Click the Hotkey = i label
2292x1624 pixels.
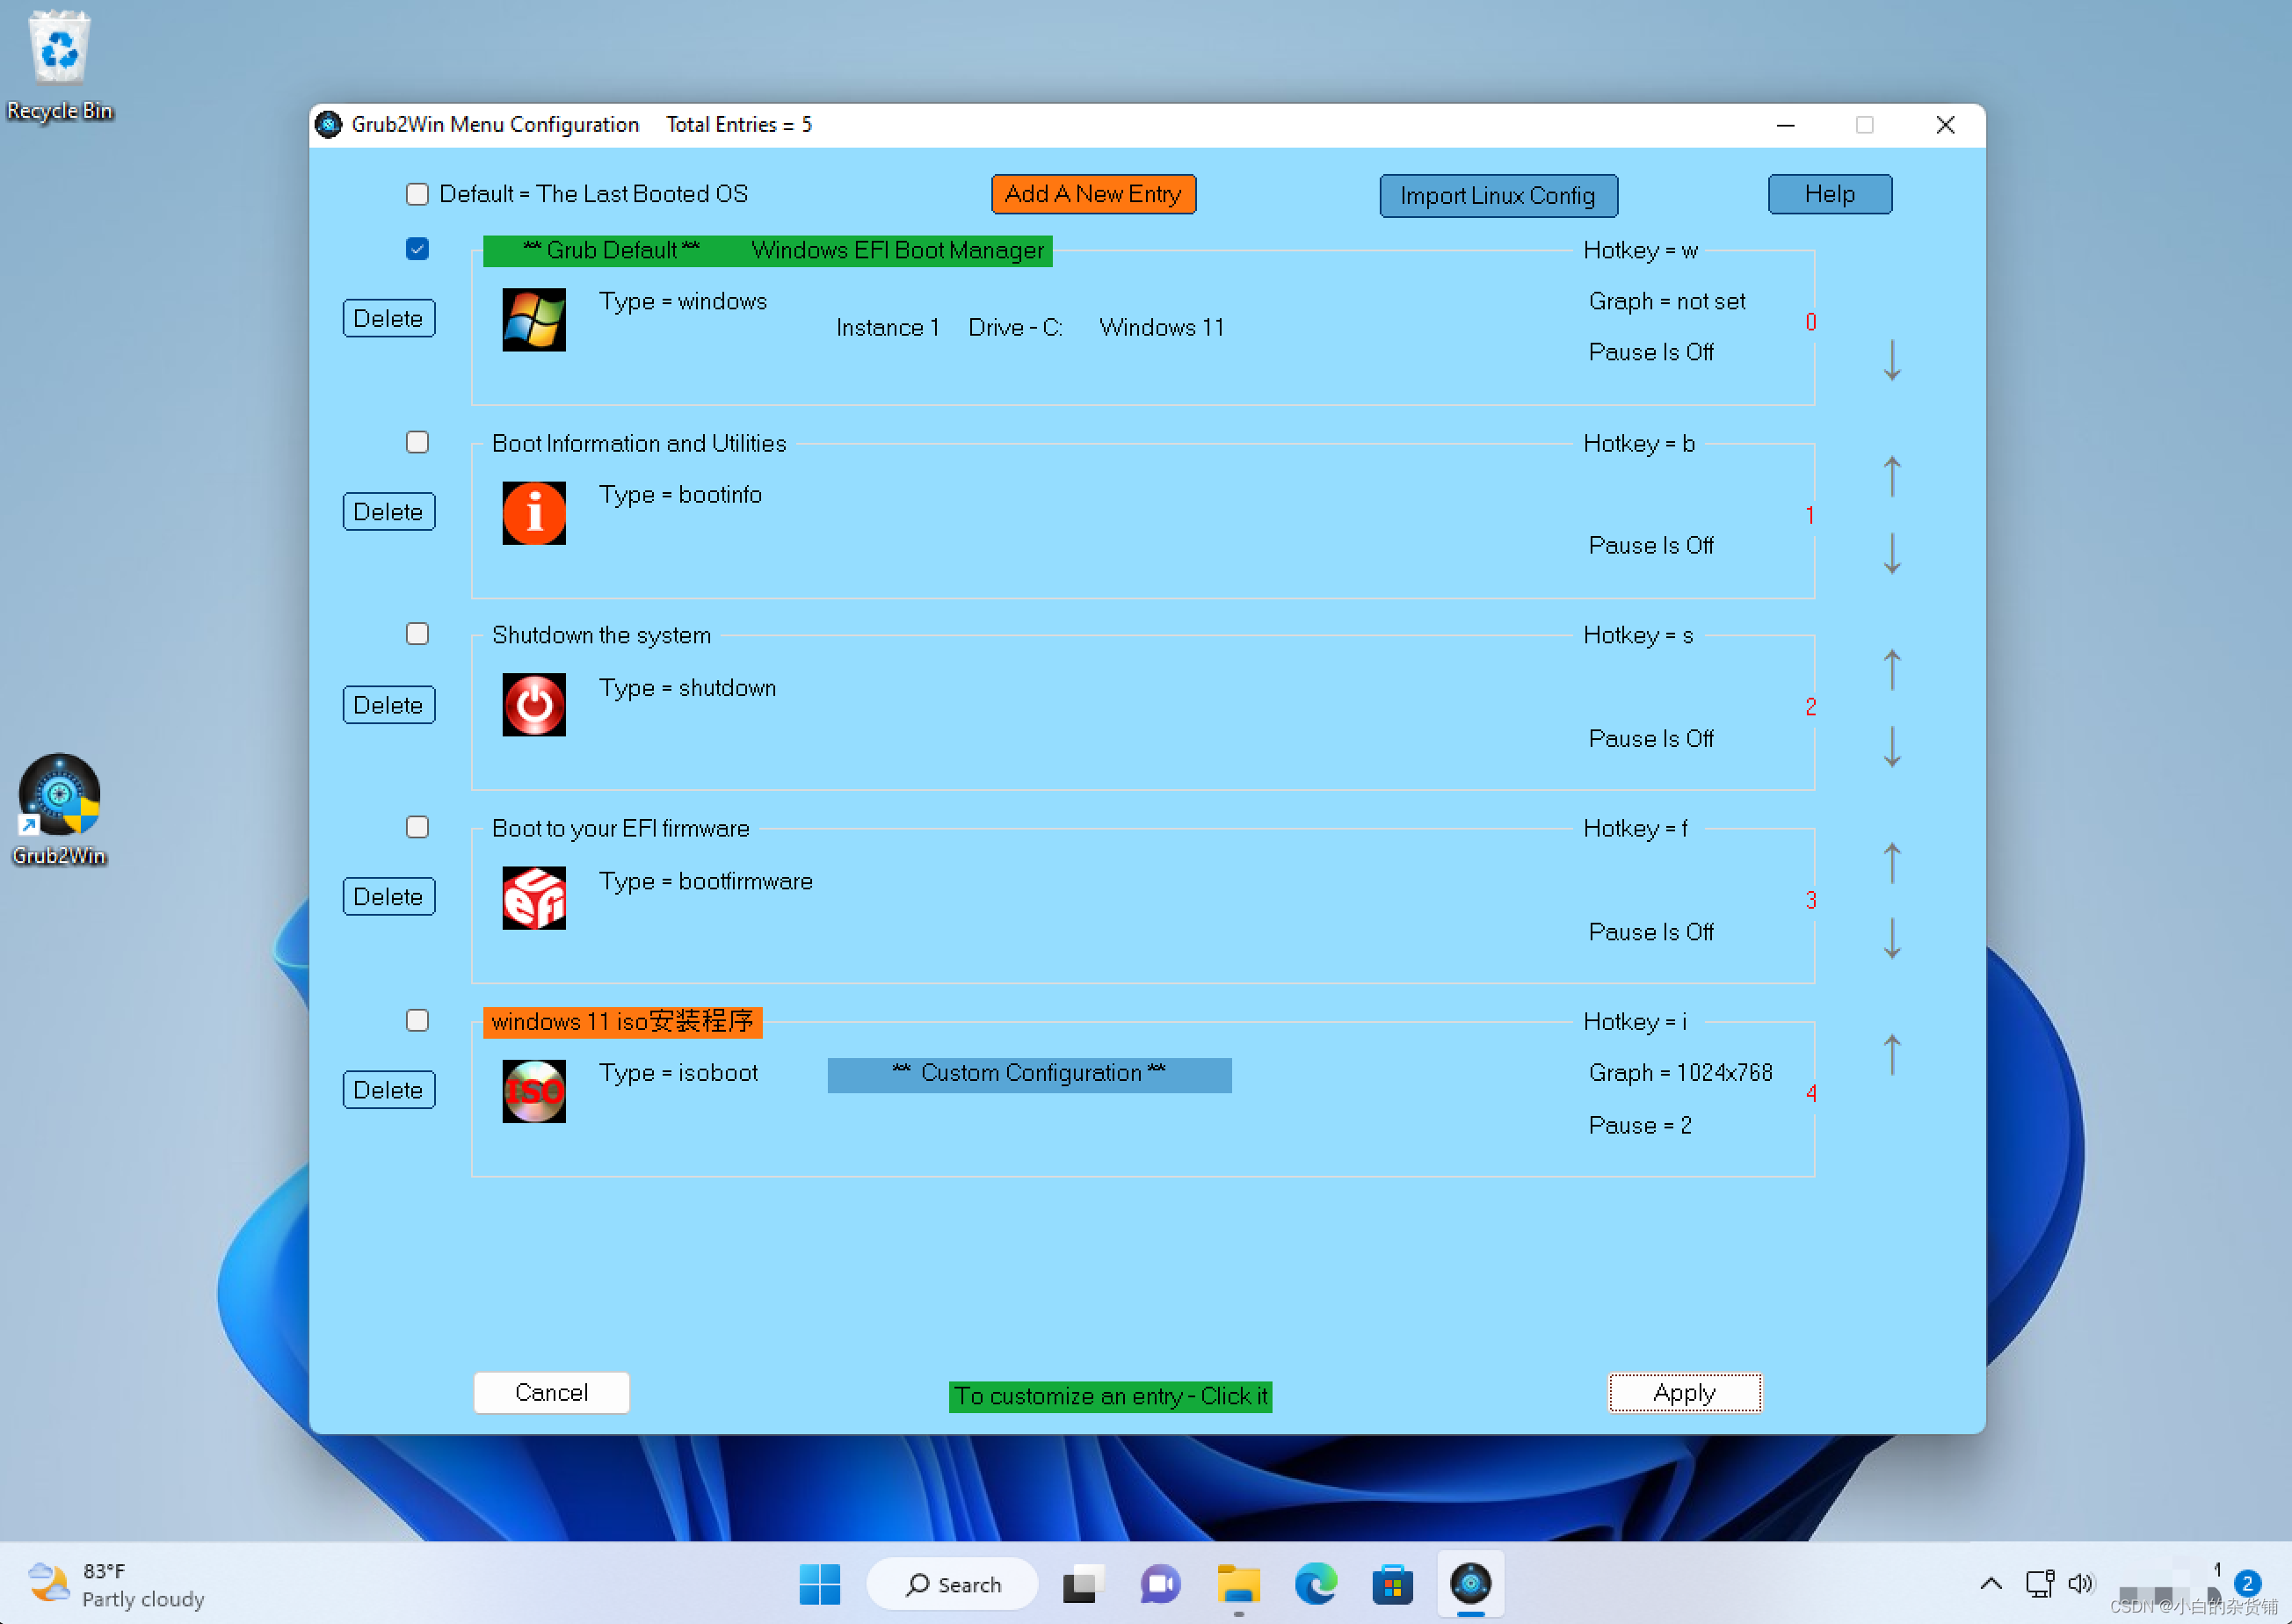1635,1021
